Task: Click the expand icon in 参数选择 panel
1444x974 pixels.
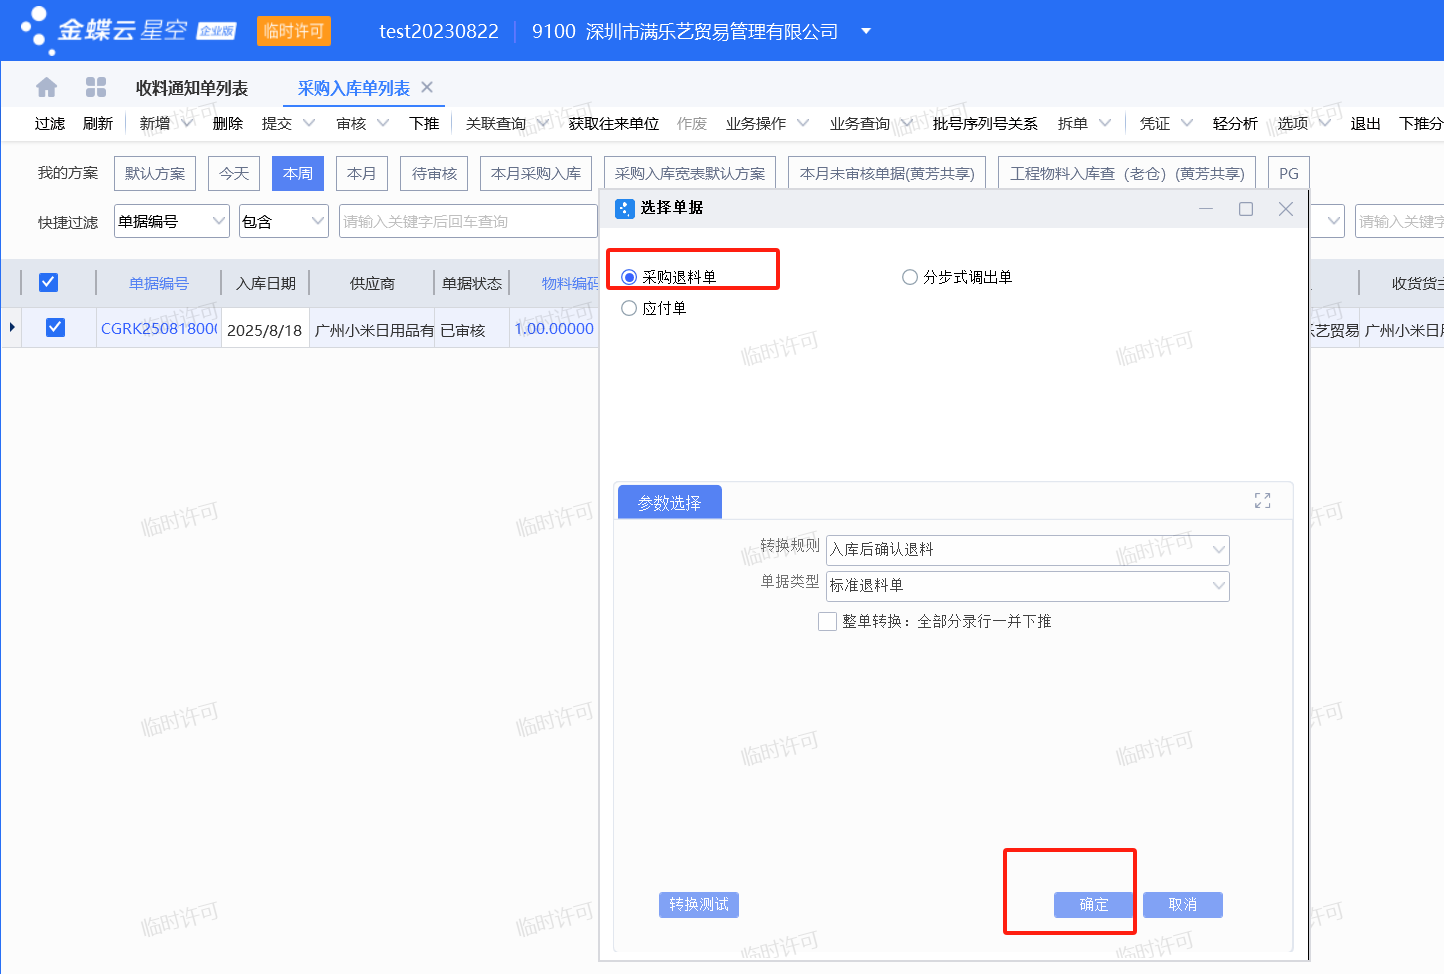Action: click(1262, 501)
